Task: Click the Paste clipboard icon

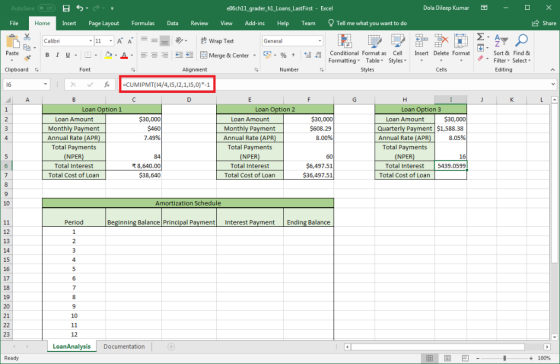Action: (x=12, y=42)
